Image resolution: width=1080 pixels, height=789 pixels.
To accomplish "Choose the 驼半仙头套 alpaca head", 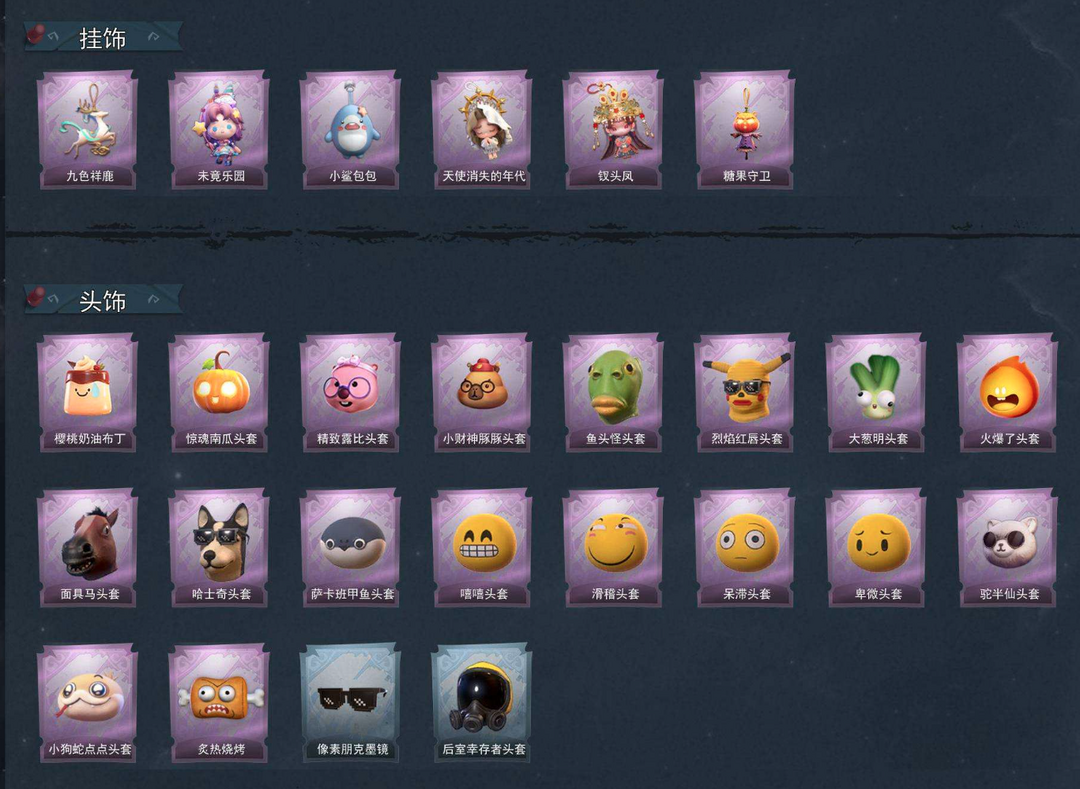I will [1009, 548].
